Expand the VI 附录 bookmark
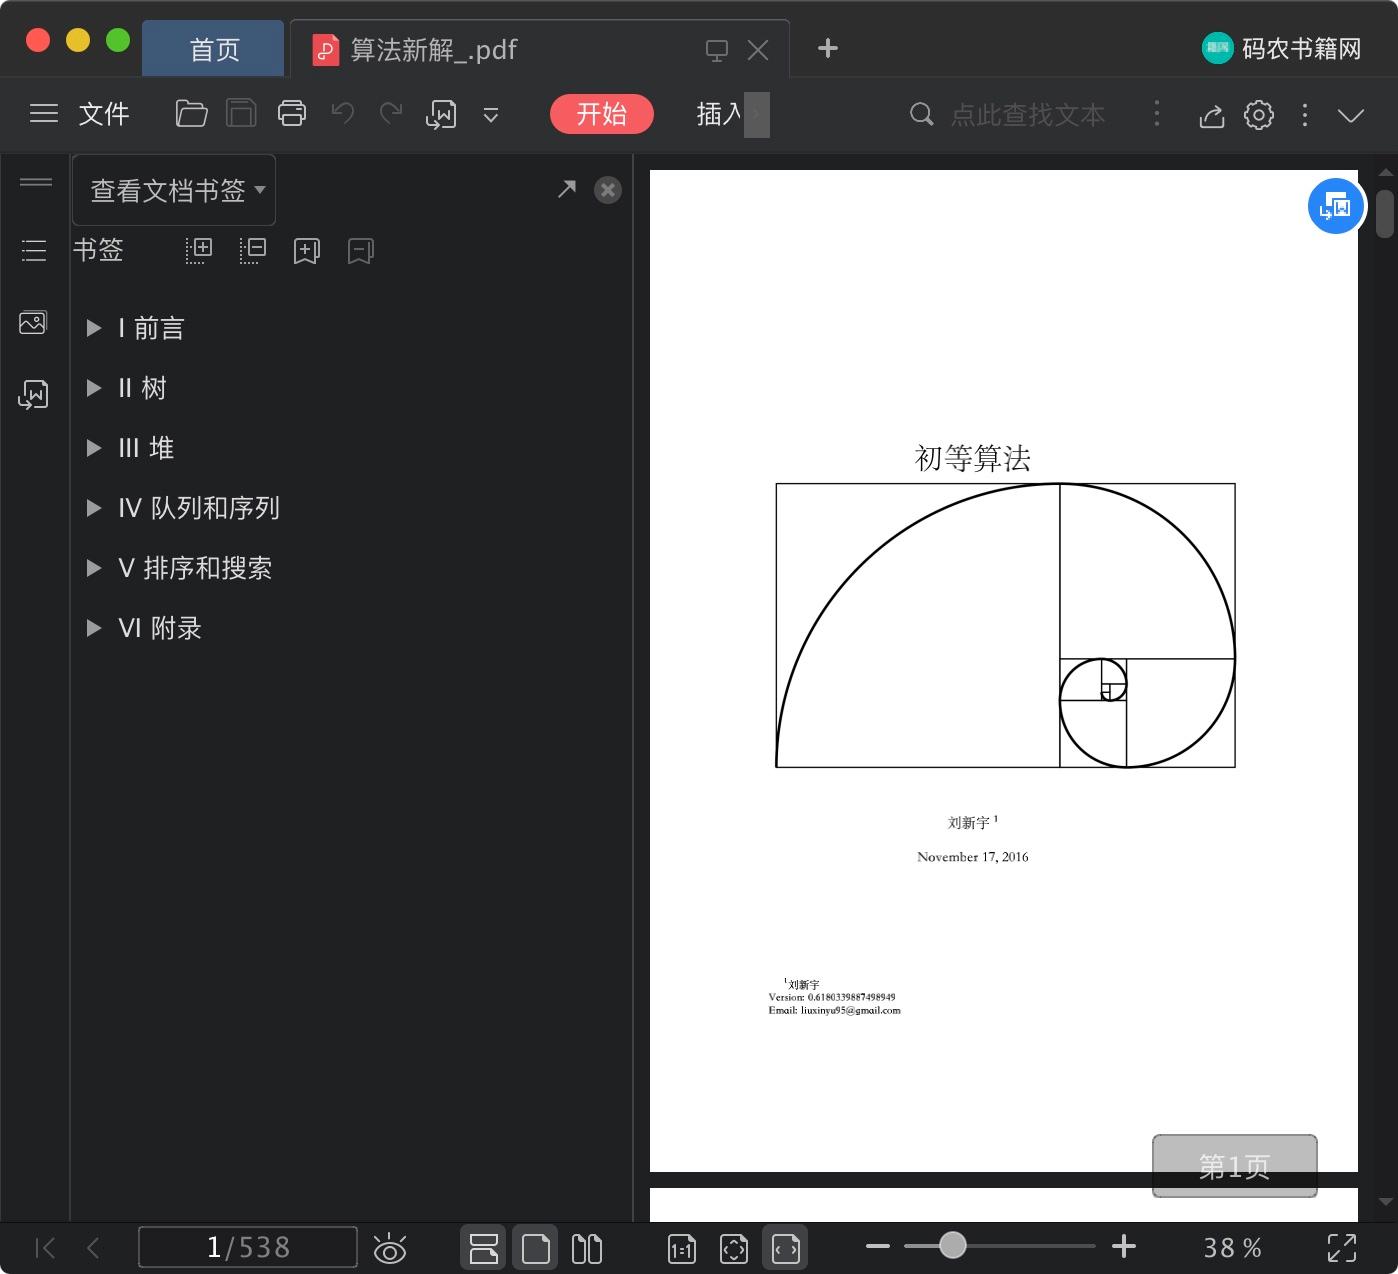Screen dimensions: 1398x1274 (94, 628)
